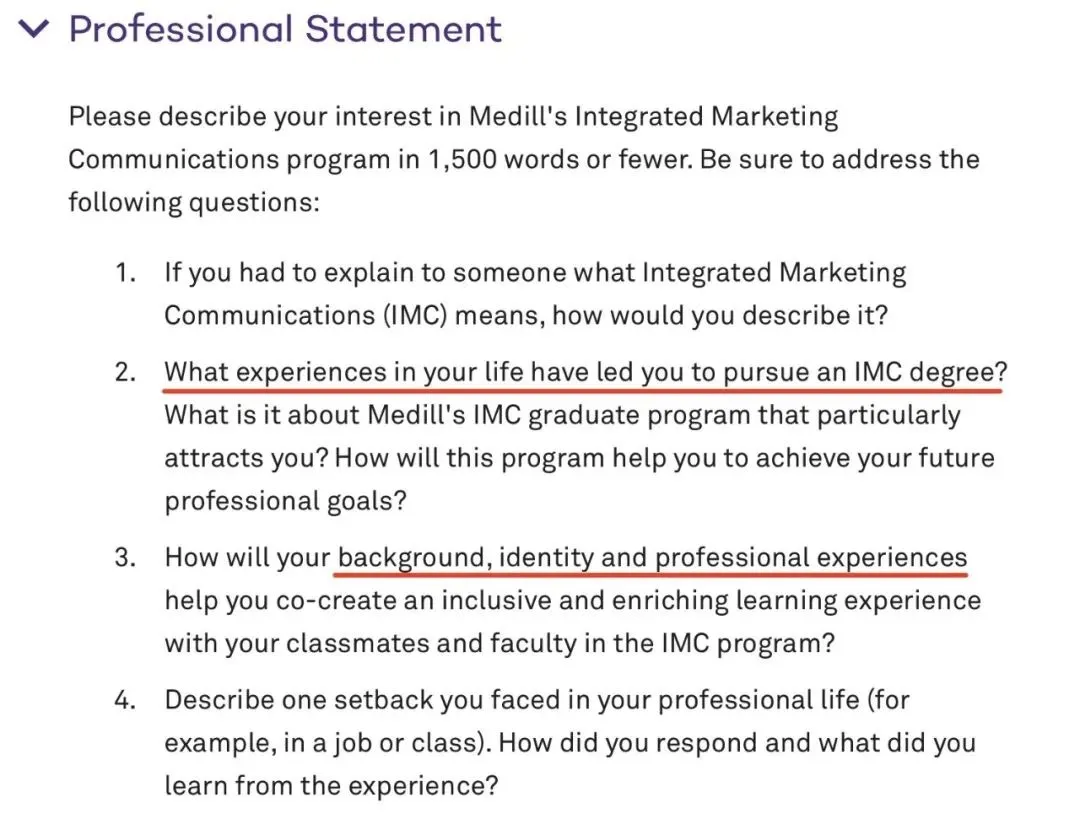Click the "following questions:" text line
1080x819 pixels.
pos(193,203)
